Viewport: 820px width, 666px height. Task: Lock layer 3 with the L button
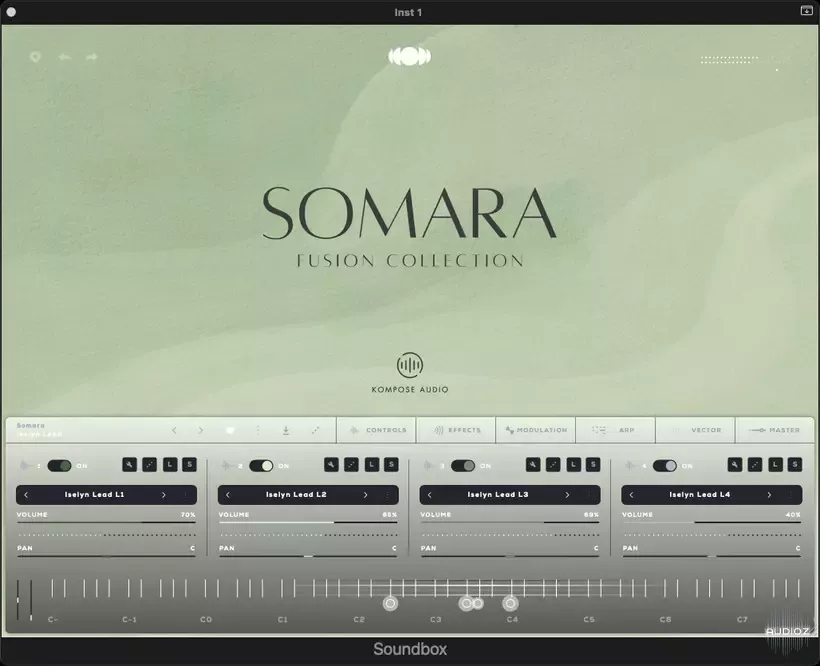(x=574, y=464)
